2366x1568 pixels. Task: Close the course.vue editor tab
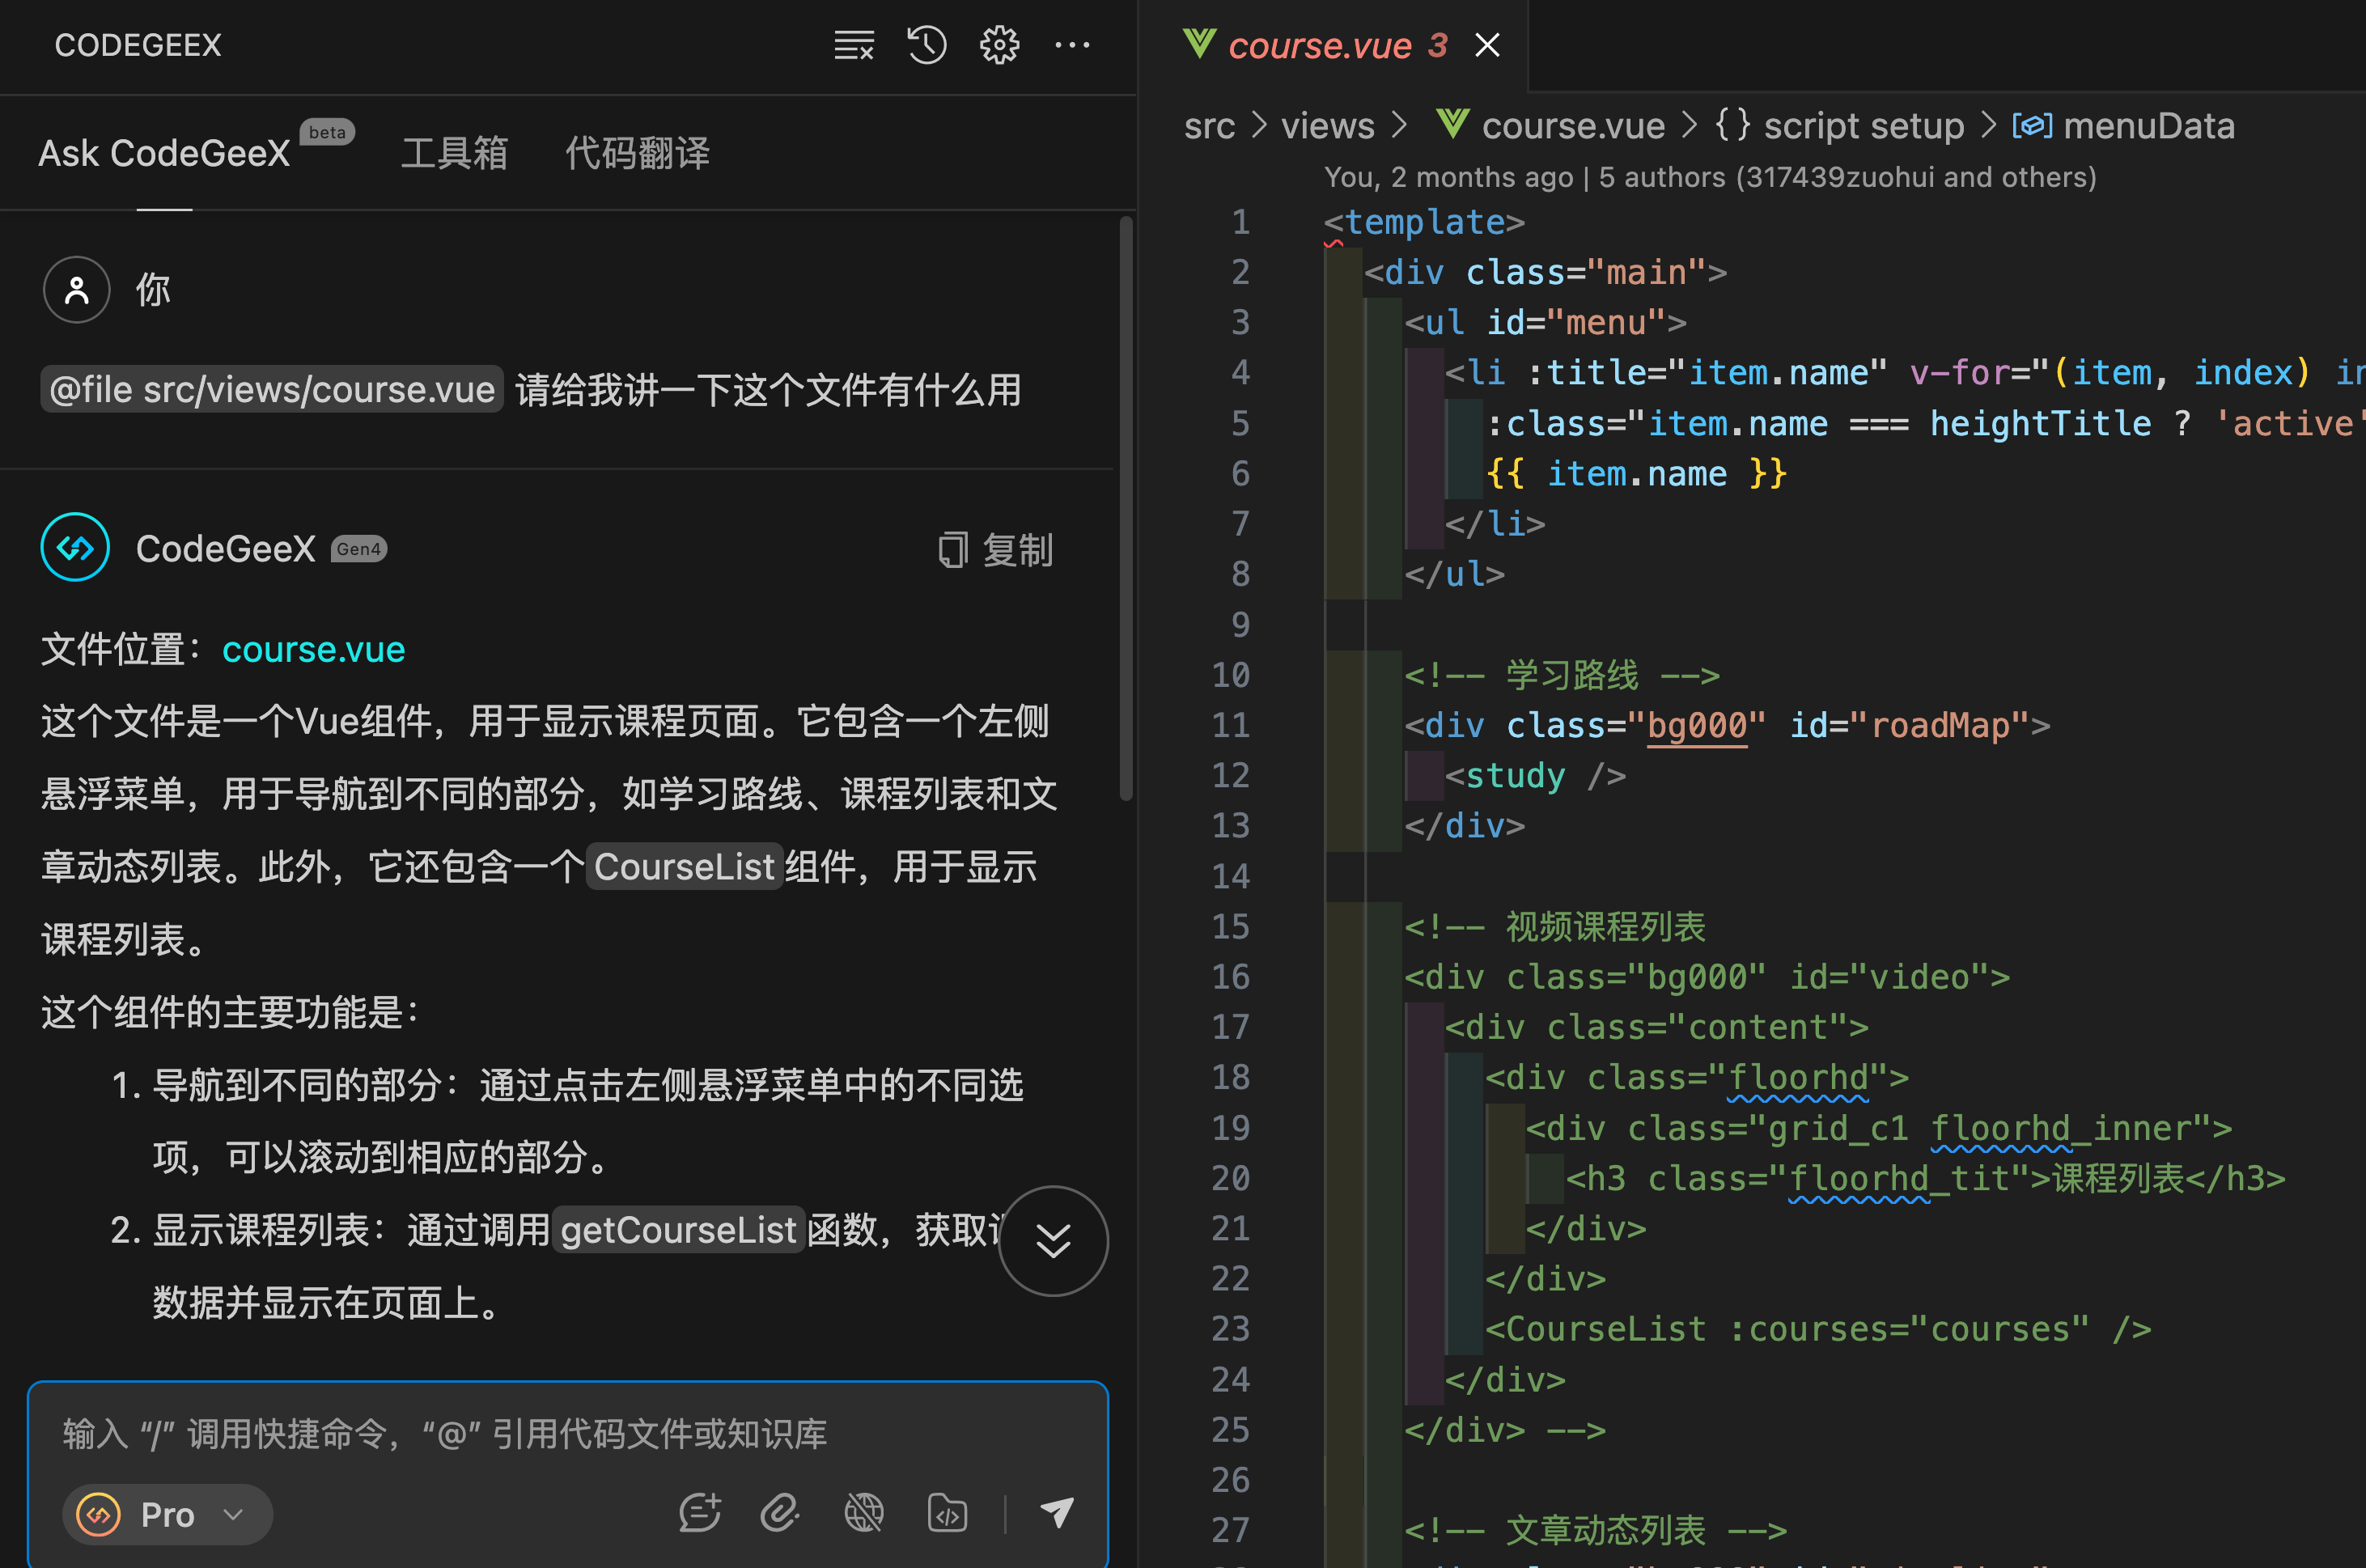click(1487, 45)
